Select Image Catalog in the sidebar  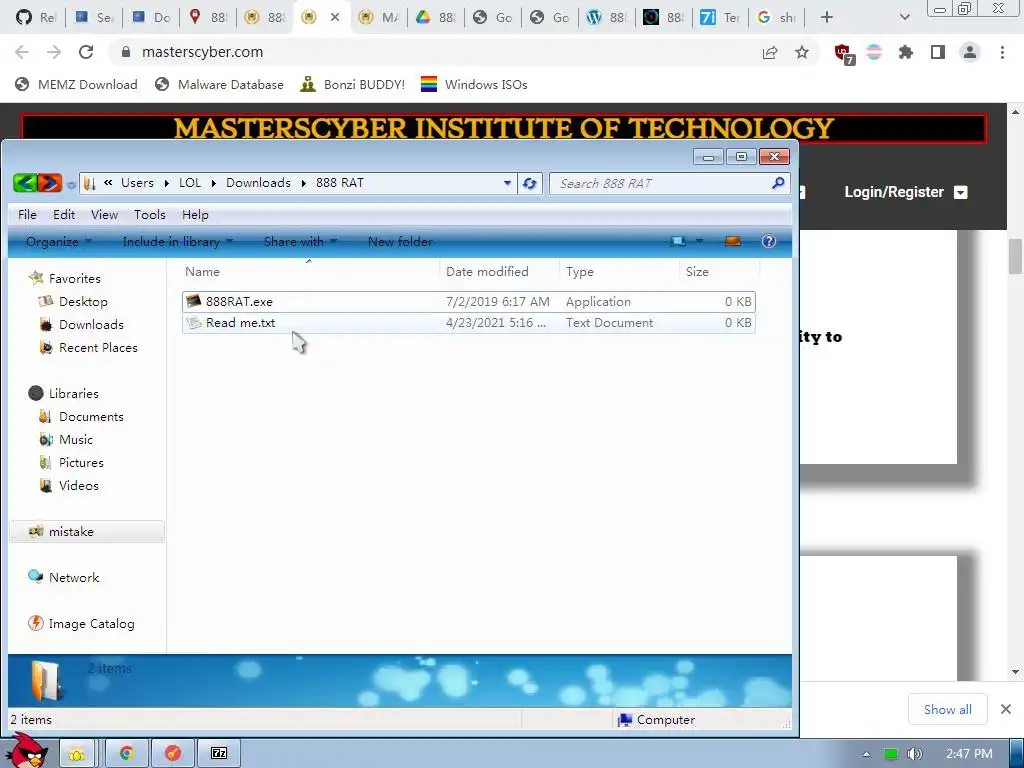(82, 624)
